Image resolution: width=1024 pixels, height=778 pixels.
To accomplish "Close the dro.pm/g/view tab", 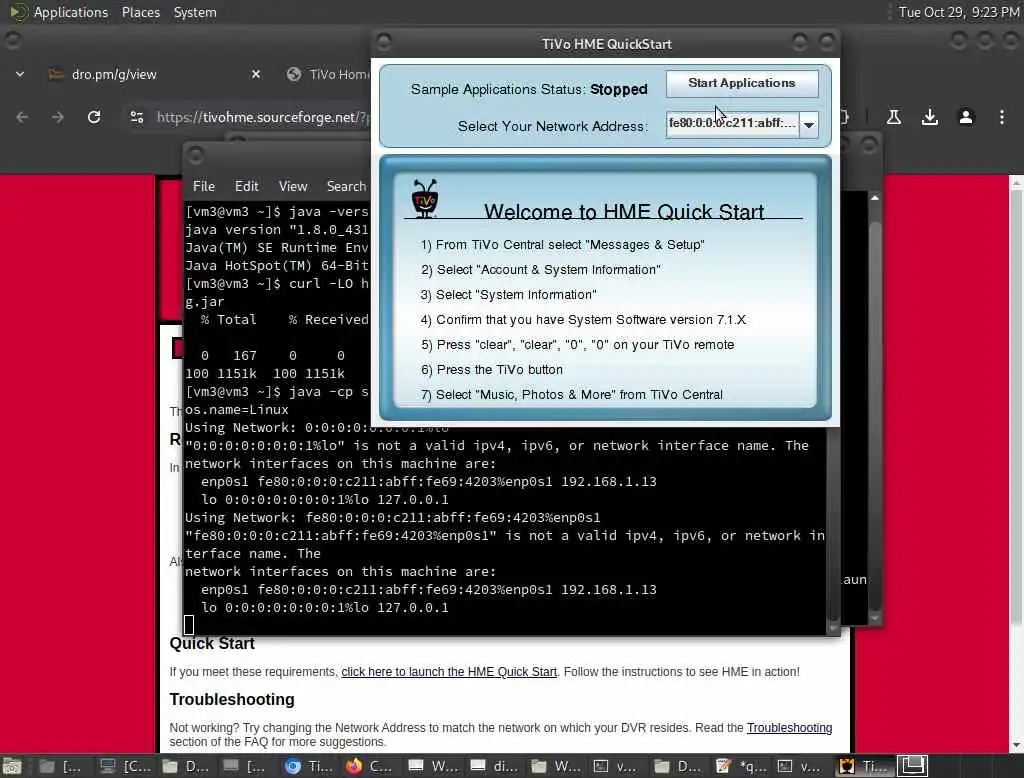I will pyautogui.click(x=256, y=74).
